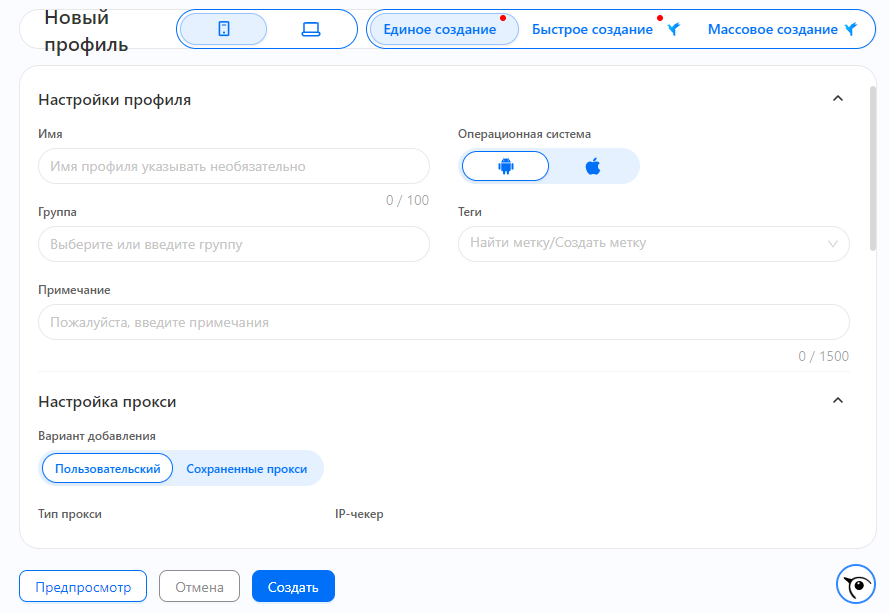
Task: Open the Теги dropdown arrow
Action: (832, 244)
